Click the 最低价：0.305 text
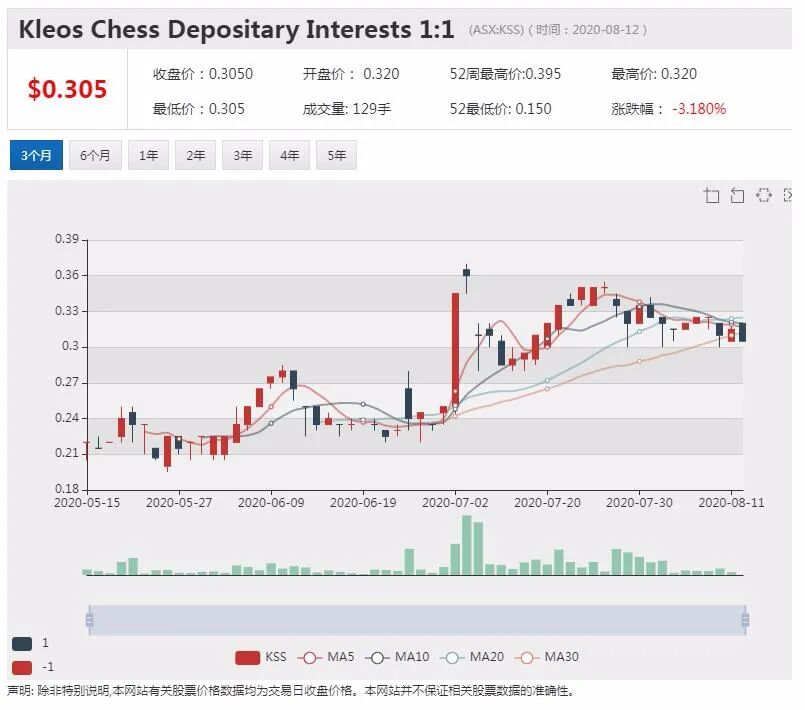The width and height of the screenshot is (805, 710). coord(199,109)
